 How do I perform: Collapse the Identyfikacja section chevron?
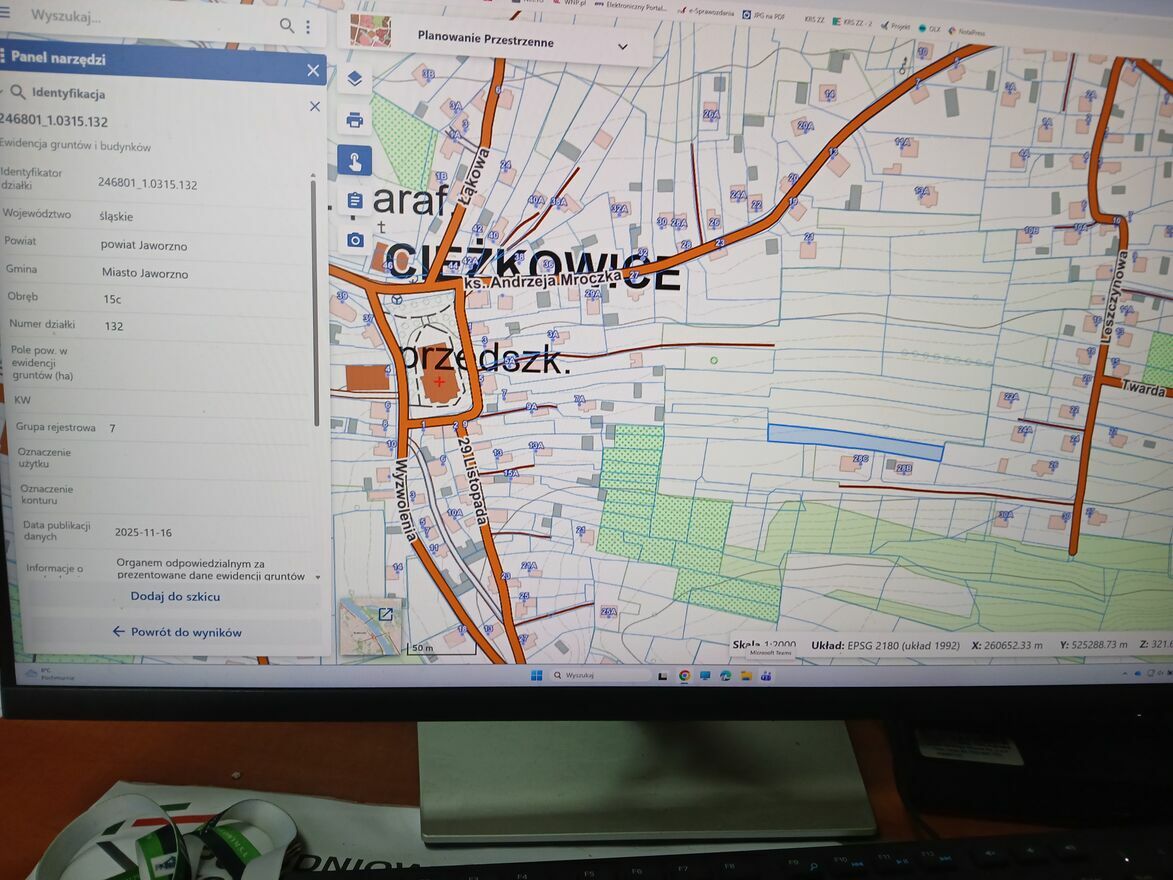(3, 93)
